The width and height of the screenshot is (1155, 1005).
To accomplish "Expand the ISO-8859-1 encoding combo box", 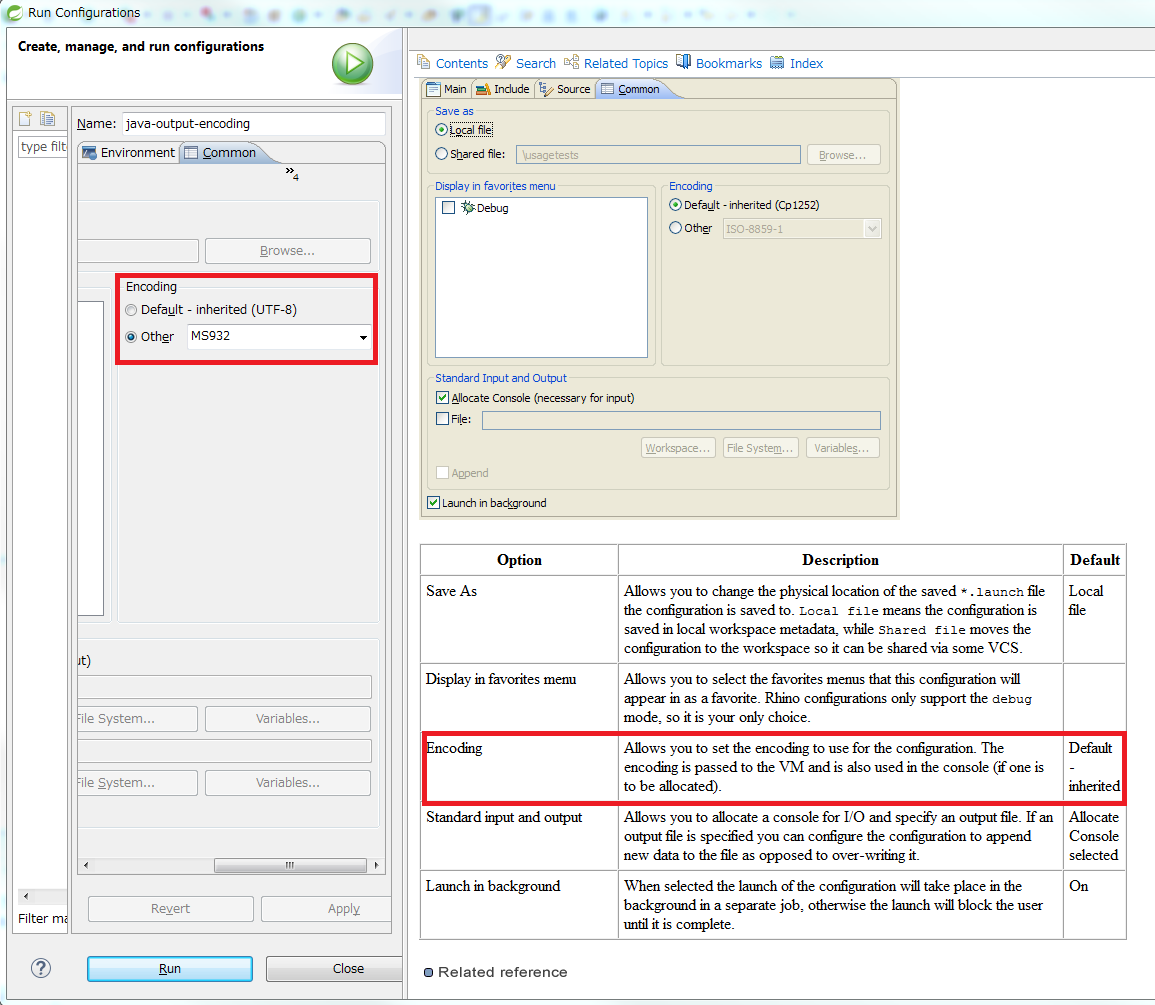I will click(x=871, y=228).
